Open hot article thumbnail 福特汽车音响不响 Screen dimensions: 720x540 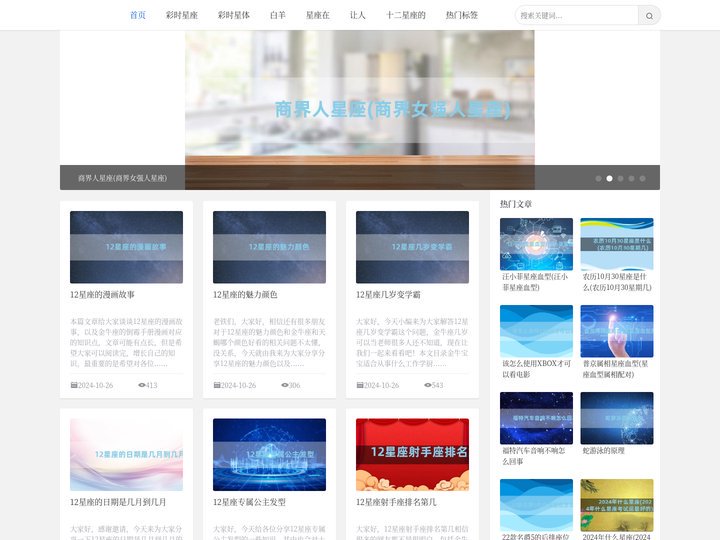click(536, 418)
